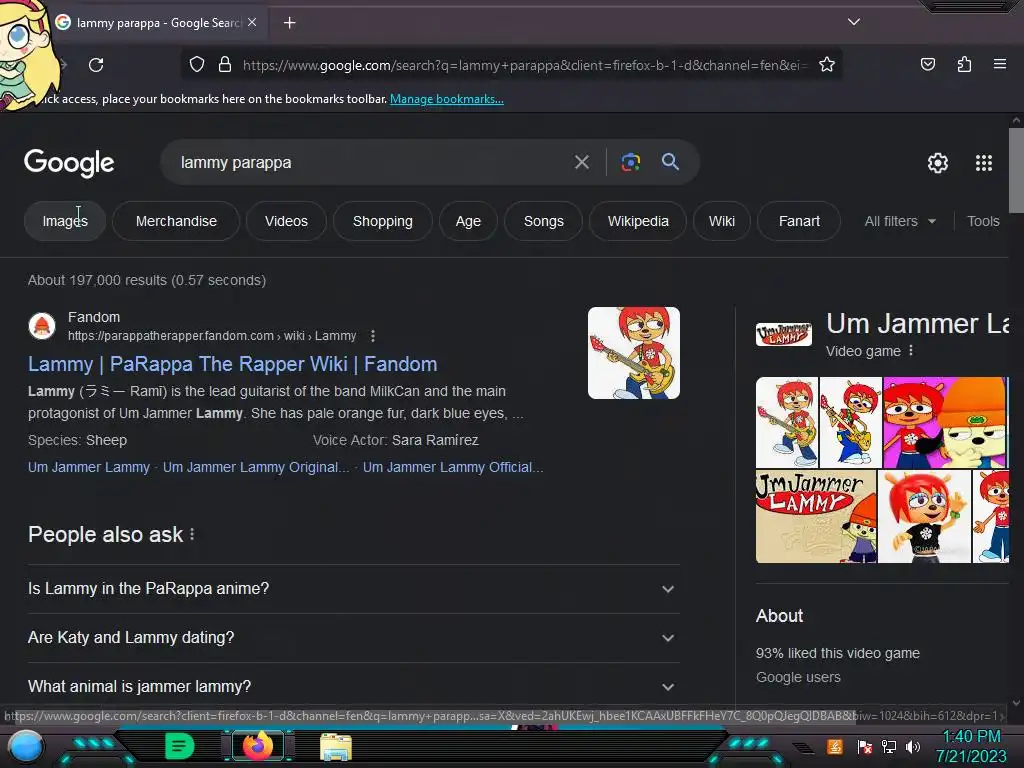Expand Are Katy and Lammy dating question

click(x=353, y=637)
